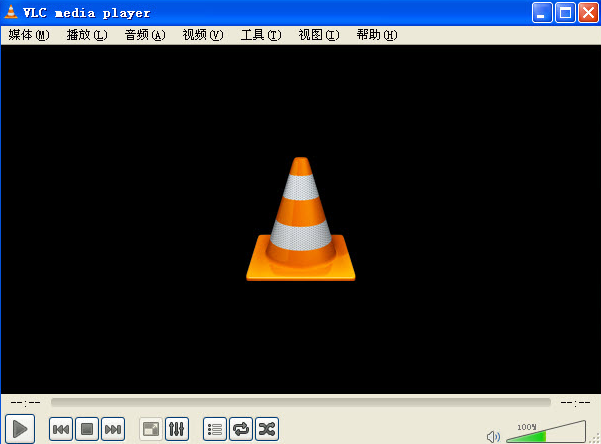Open the 工具(T) menu
This screenshot has height=444, width=601.
coord(261,35)
